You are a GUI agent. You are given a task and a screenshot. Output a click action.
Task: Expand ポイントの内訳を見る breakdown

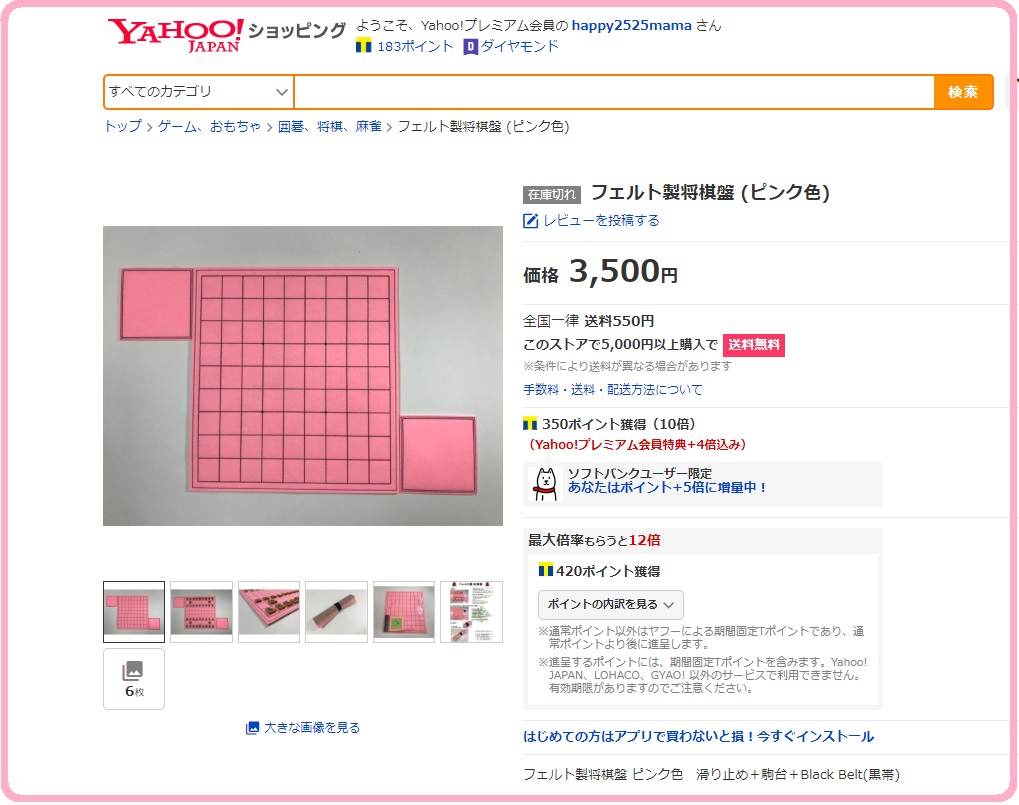610,604
